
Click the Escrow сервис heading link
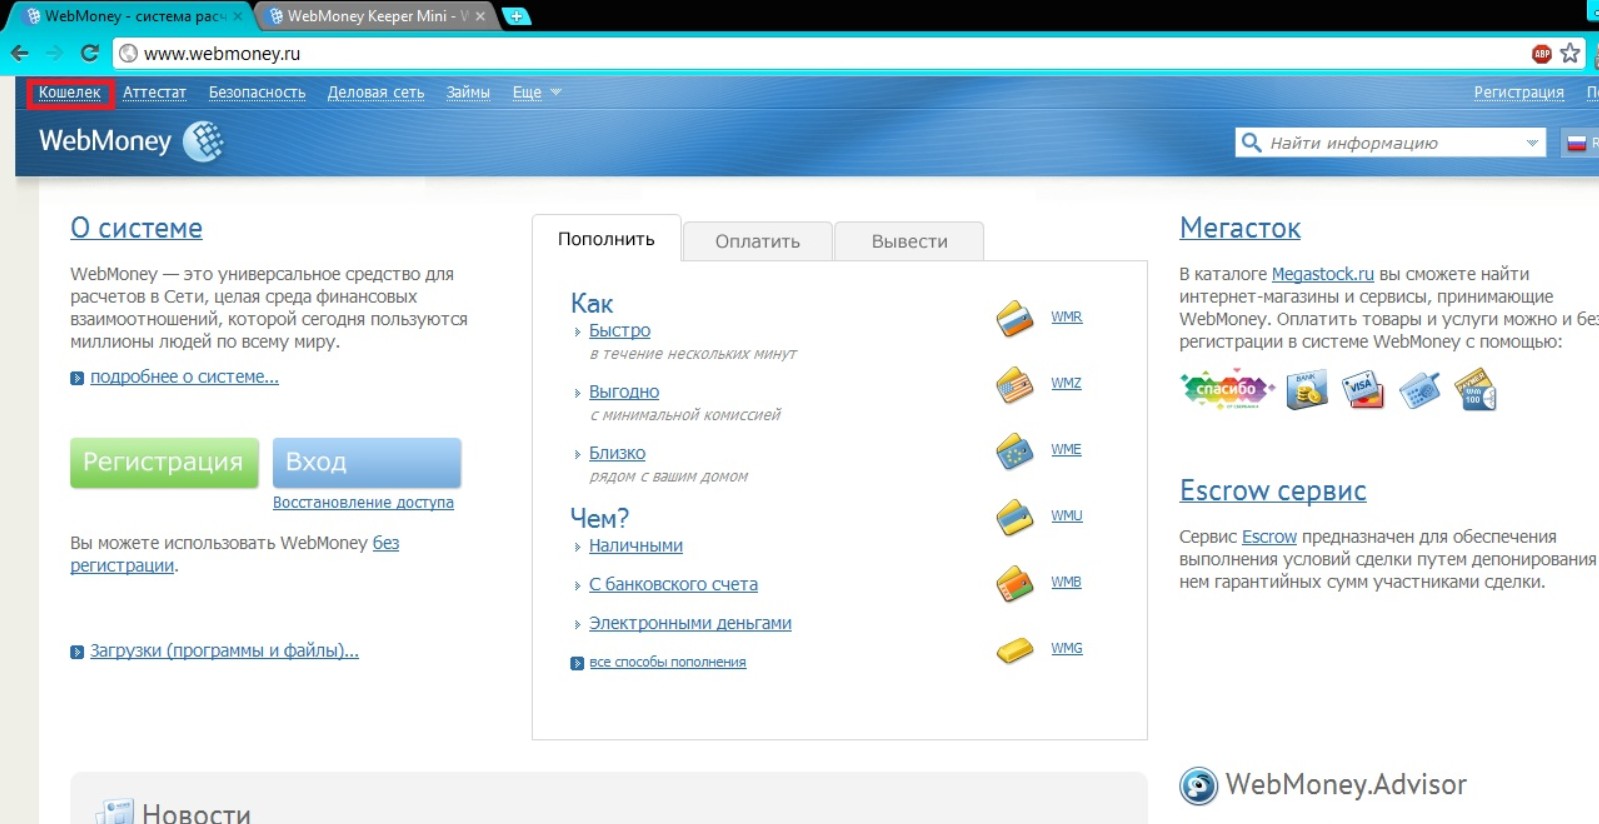click(1272, 491)
